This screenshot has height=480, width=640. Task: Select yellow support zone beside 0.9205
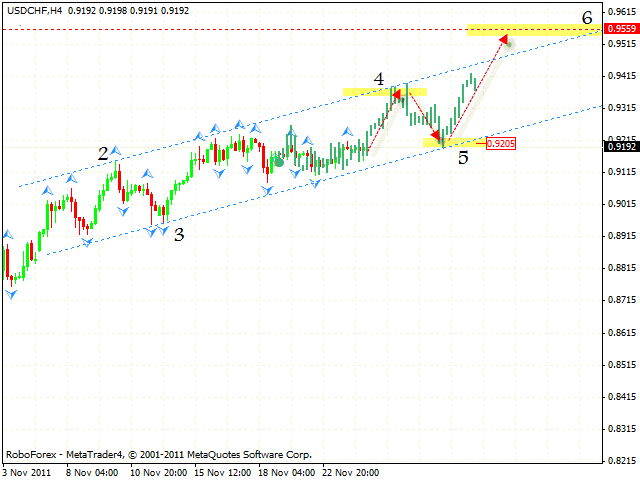tap(454, 143)
